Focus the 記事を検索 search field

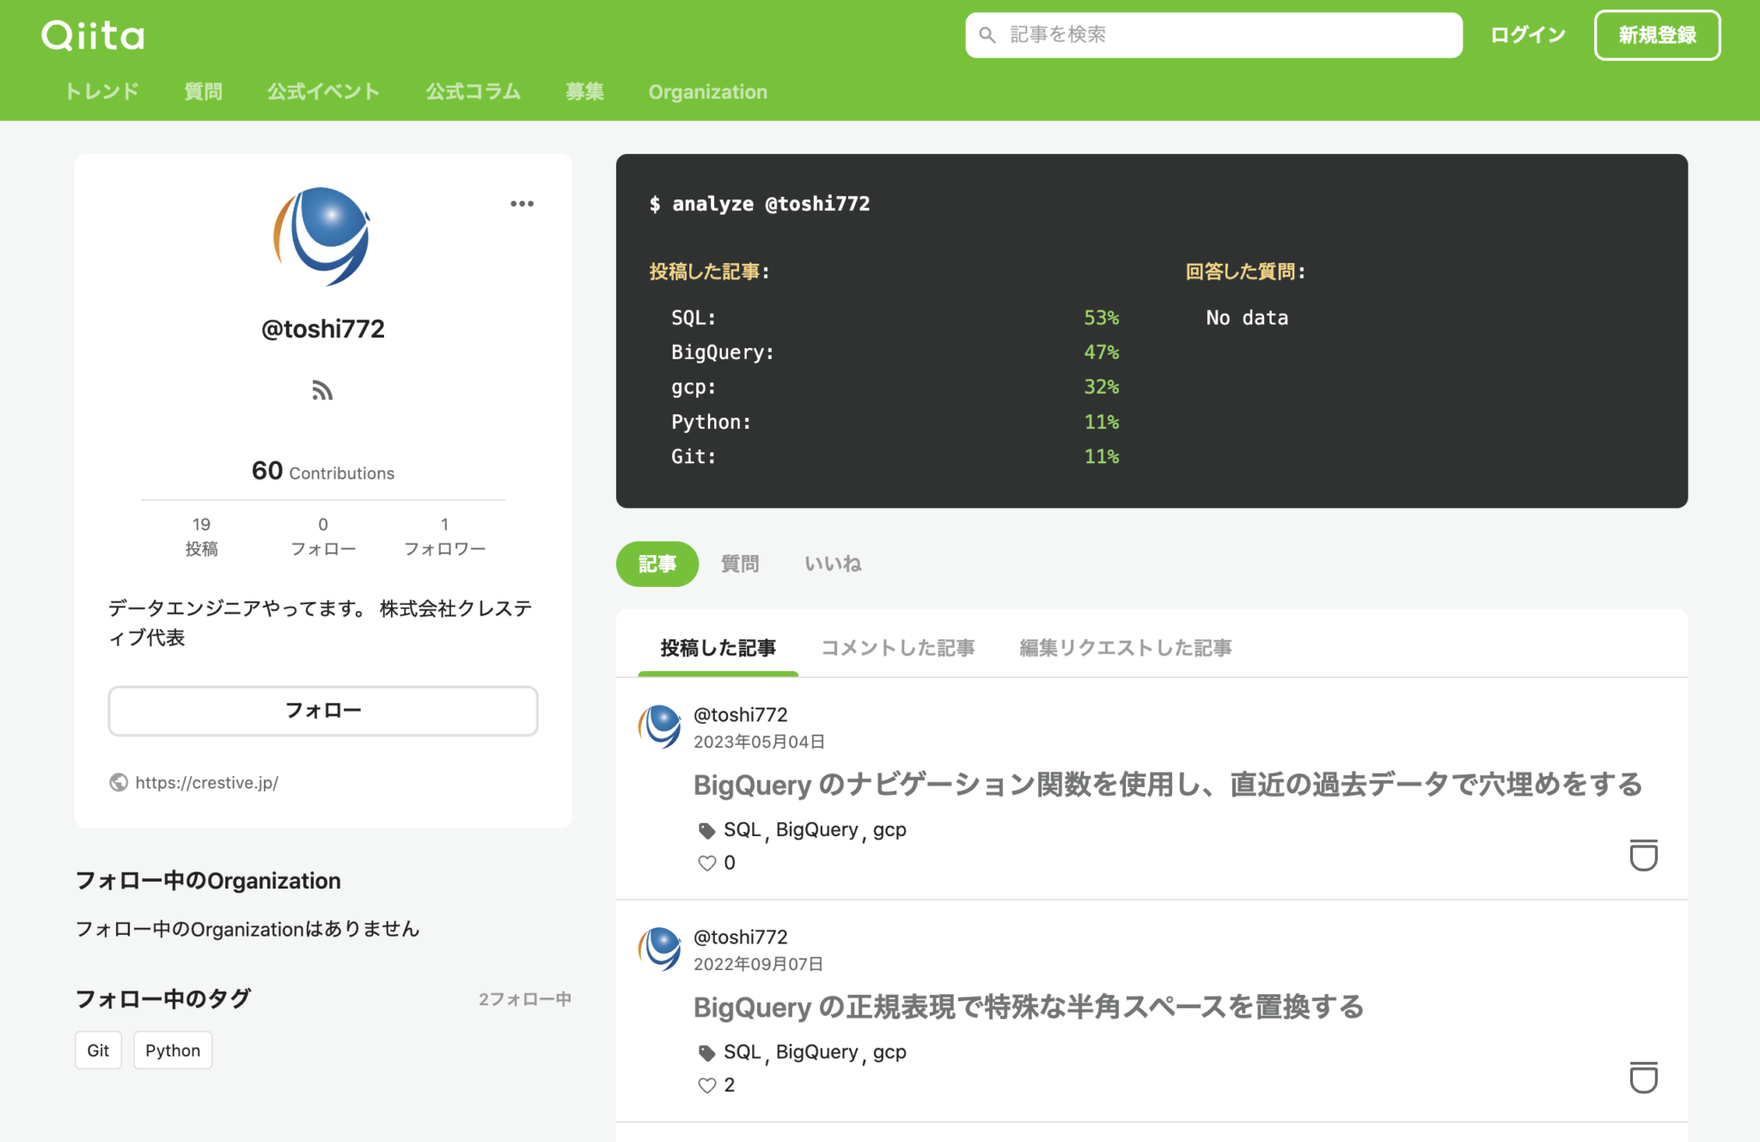(x=1213, y=35)
